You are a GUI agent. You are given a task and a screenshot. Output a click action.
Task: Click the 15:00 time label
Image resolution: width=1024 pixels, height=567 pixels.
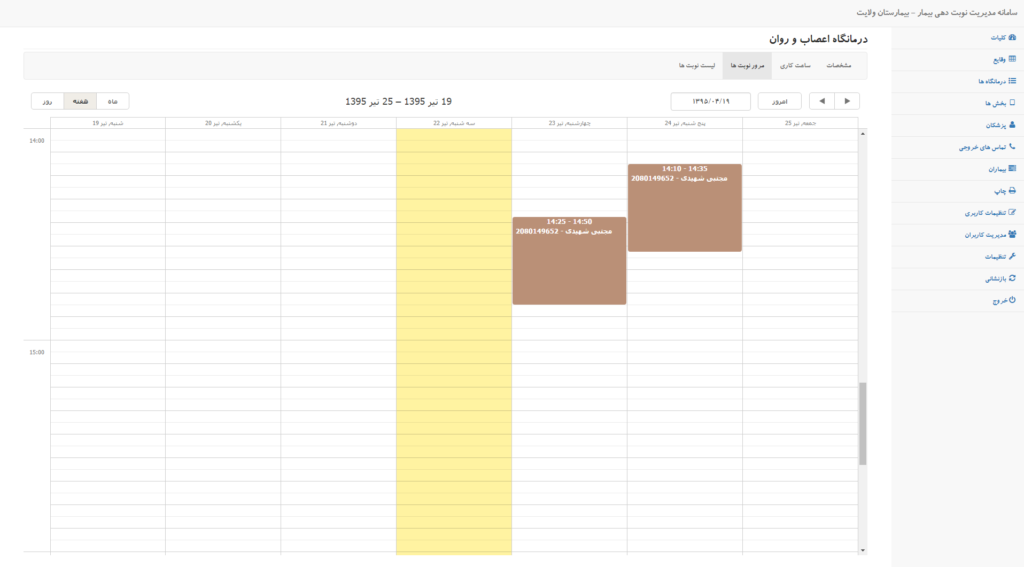[x=37, y=352]
